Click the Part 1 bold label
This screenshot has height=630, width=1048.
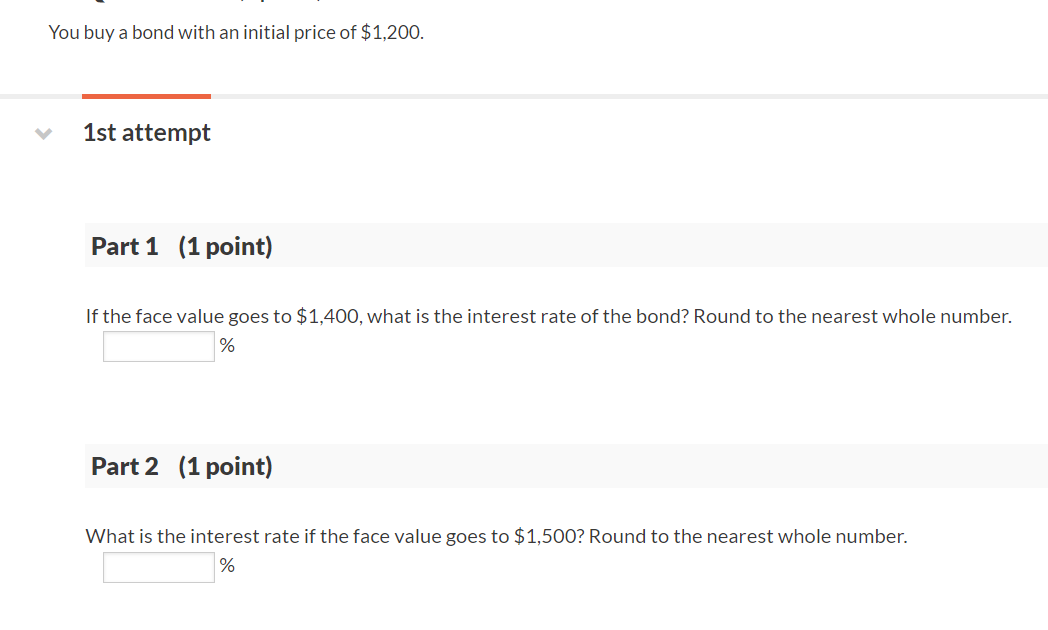(125, 246)
